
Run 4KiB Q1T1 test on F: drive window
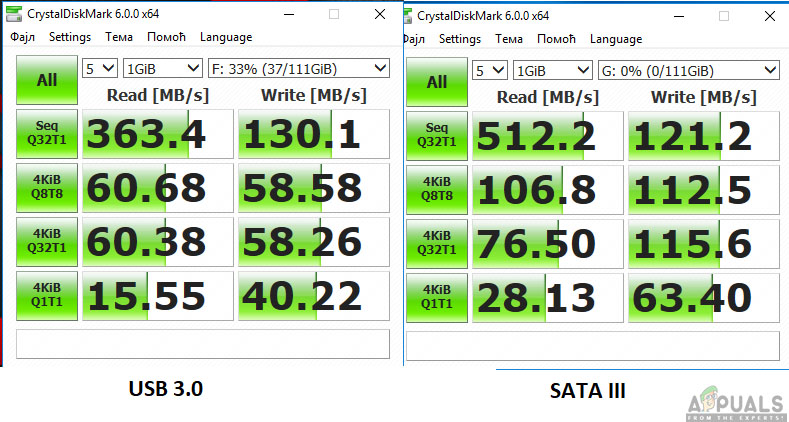(47, 296)
